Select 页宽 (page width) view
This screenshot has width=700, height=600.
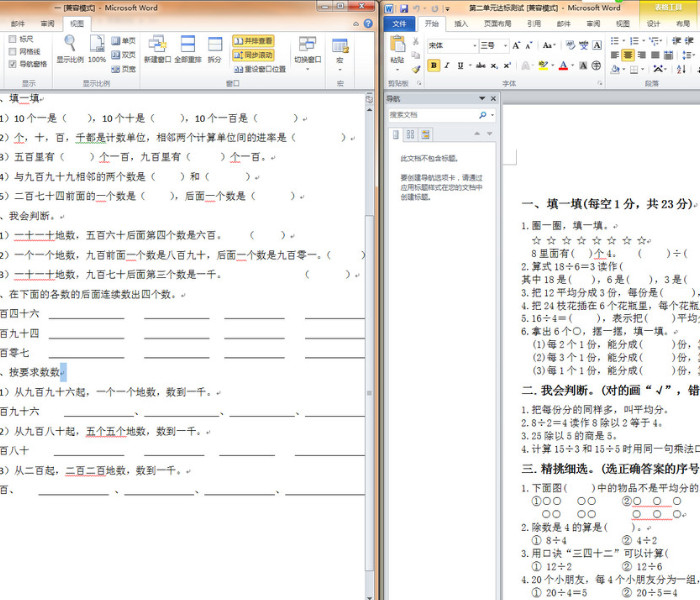[x=123, y=69]
